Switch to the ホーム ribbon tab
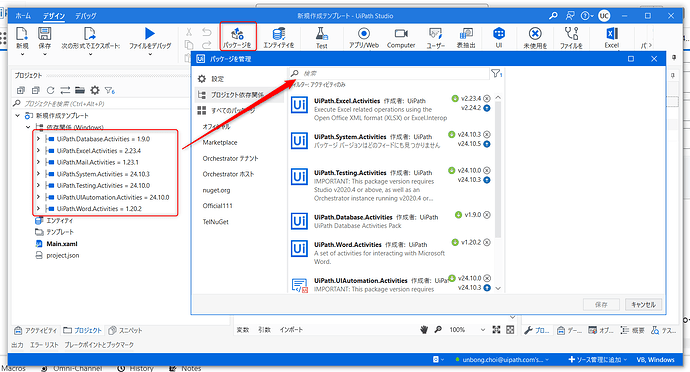This screenshot has height=372, width=690. tap(23, 16)
